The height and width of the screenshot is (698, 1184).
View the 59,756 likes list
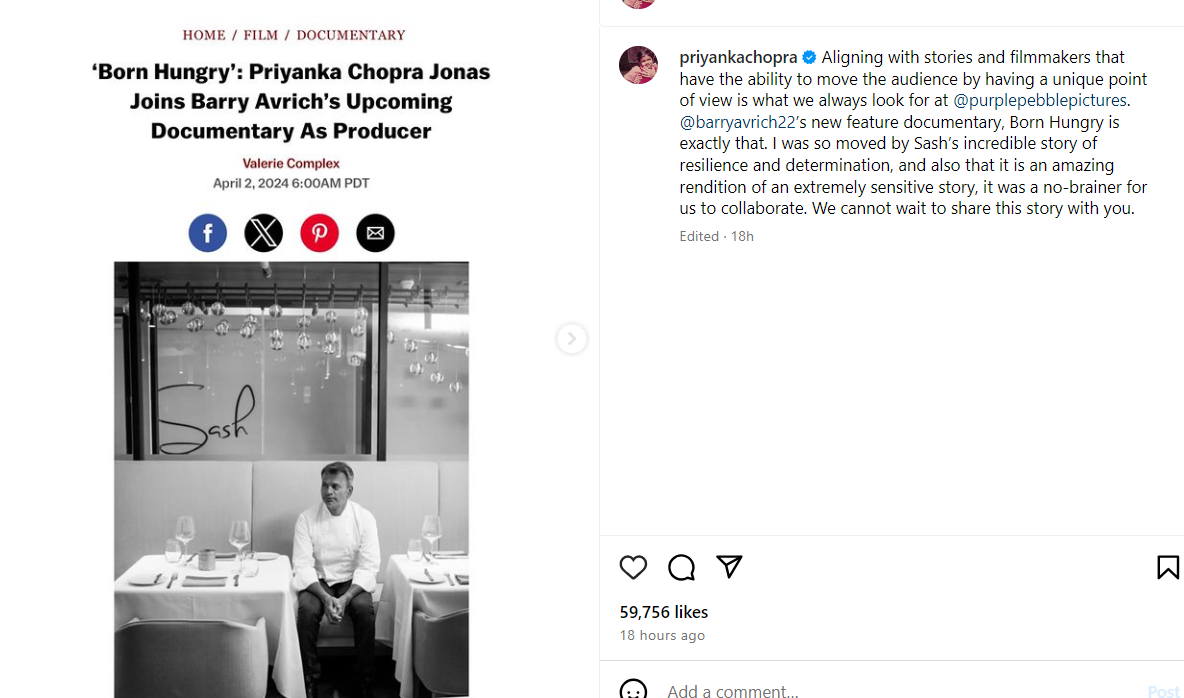click(663, 612)
